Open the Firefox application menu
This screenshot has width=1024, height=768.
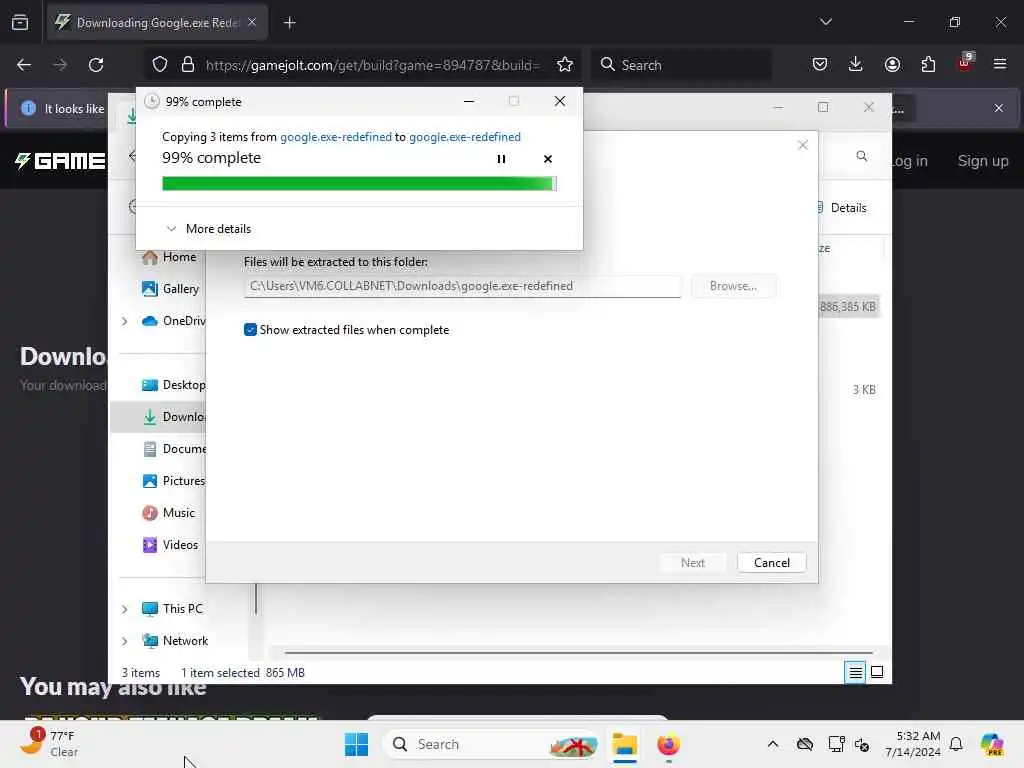[x=1000, y=65]
